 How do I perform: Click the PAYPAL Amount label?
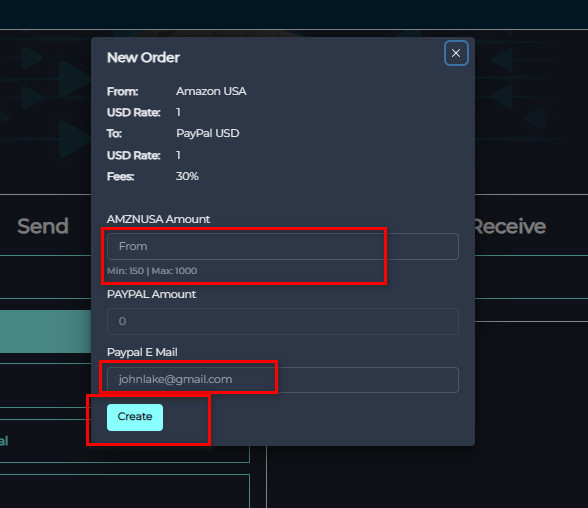point(152,294)
